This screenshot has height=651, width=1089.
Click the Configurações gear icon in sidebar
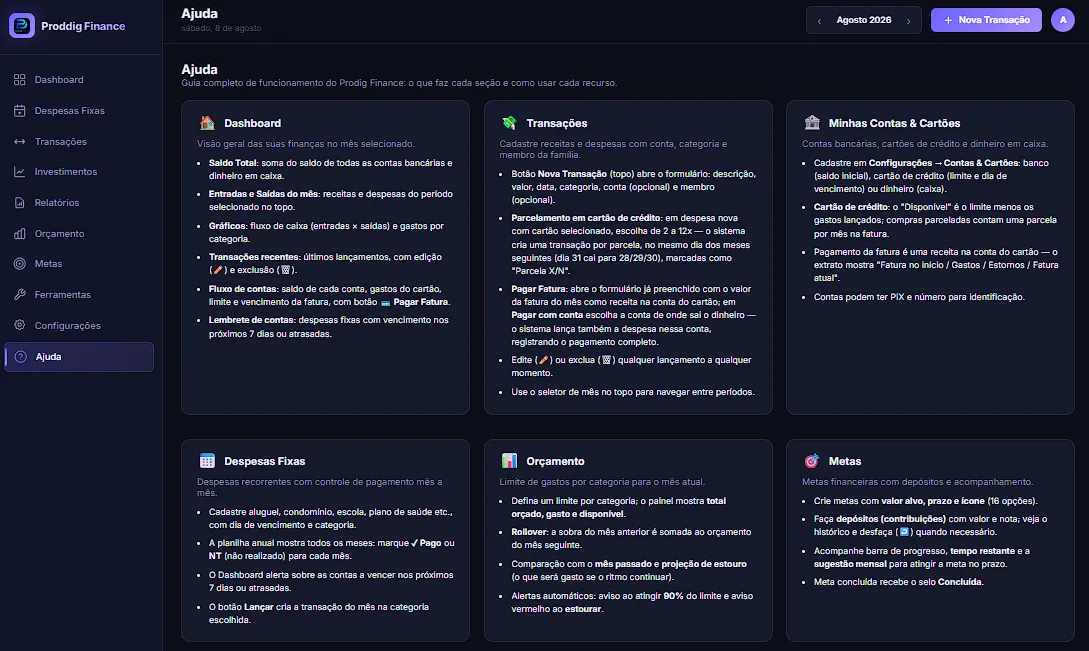click(19, 325)
